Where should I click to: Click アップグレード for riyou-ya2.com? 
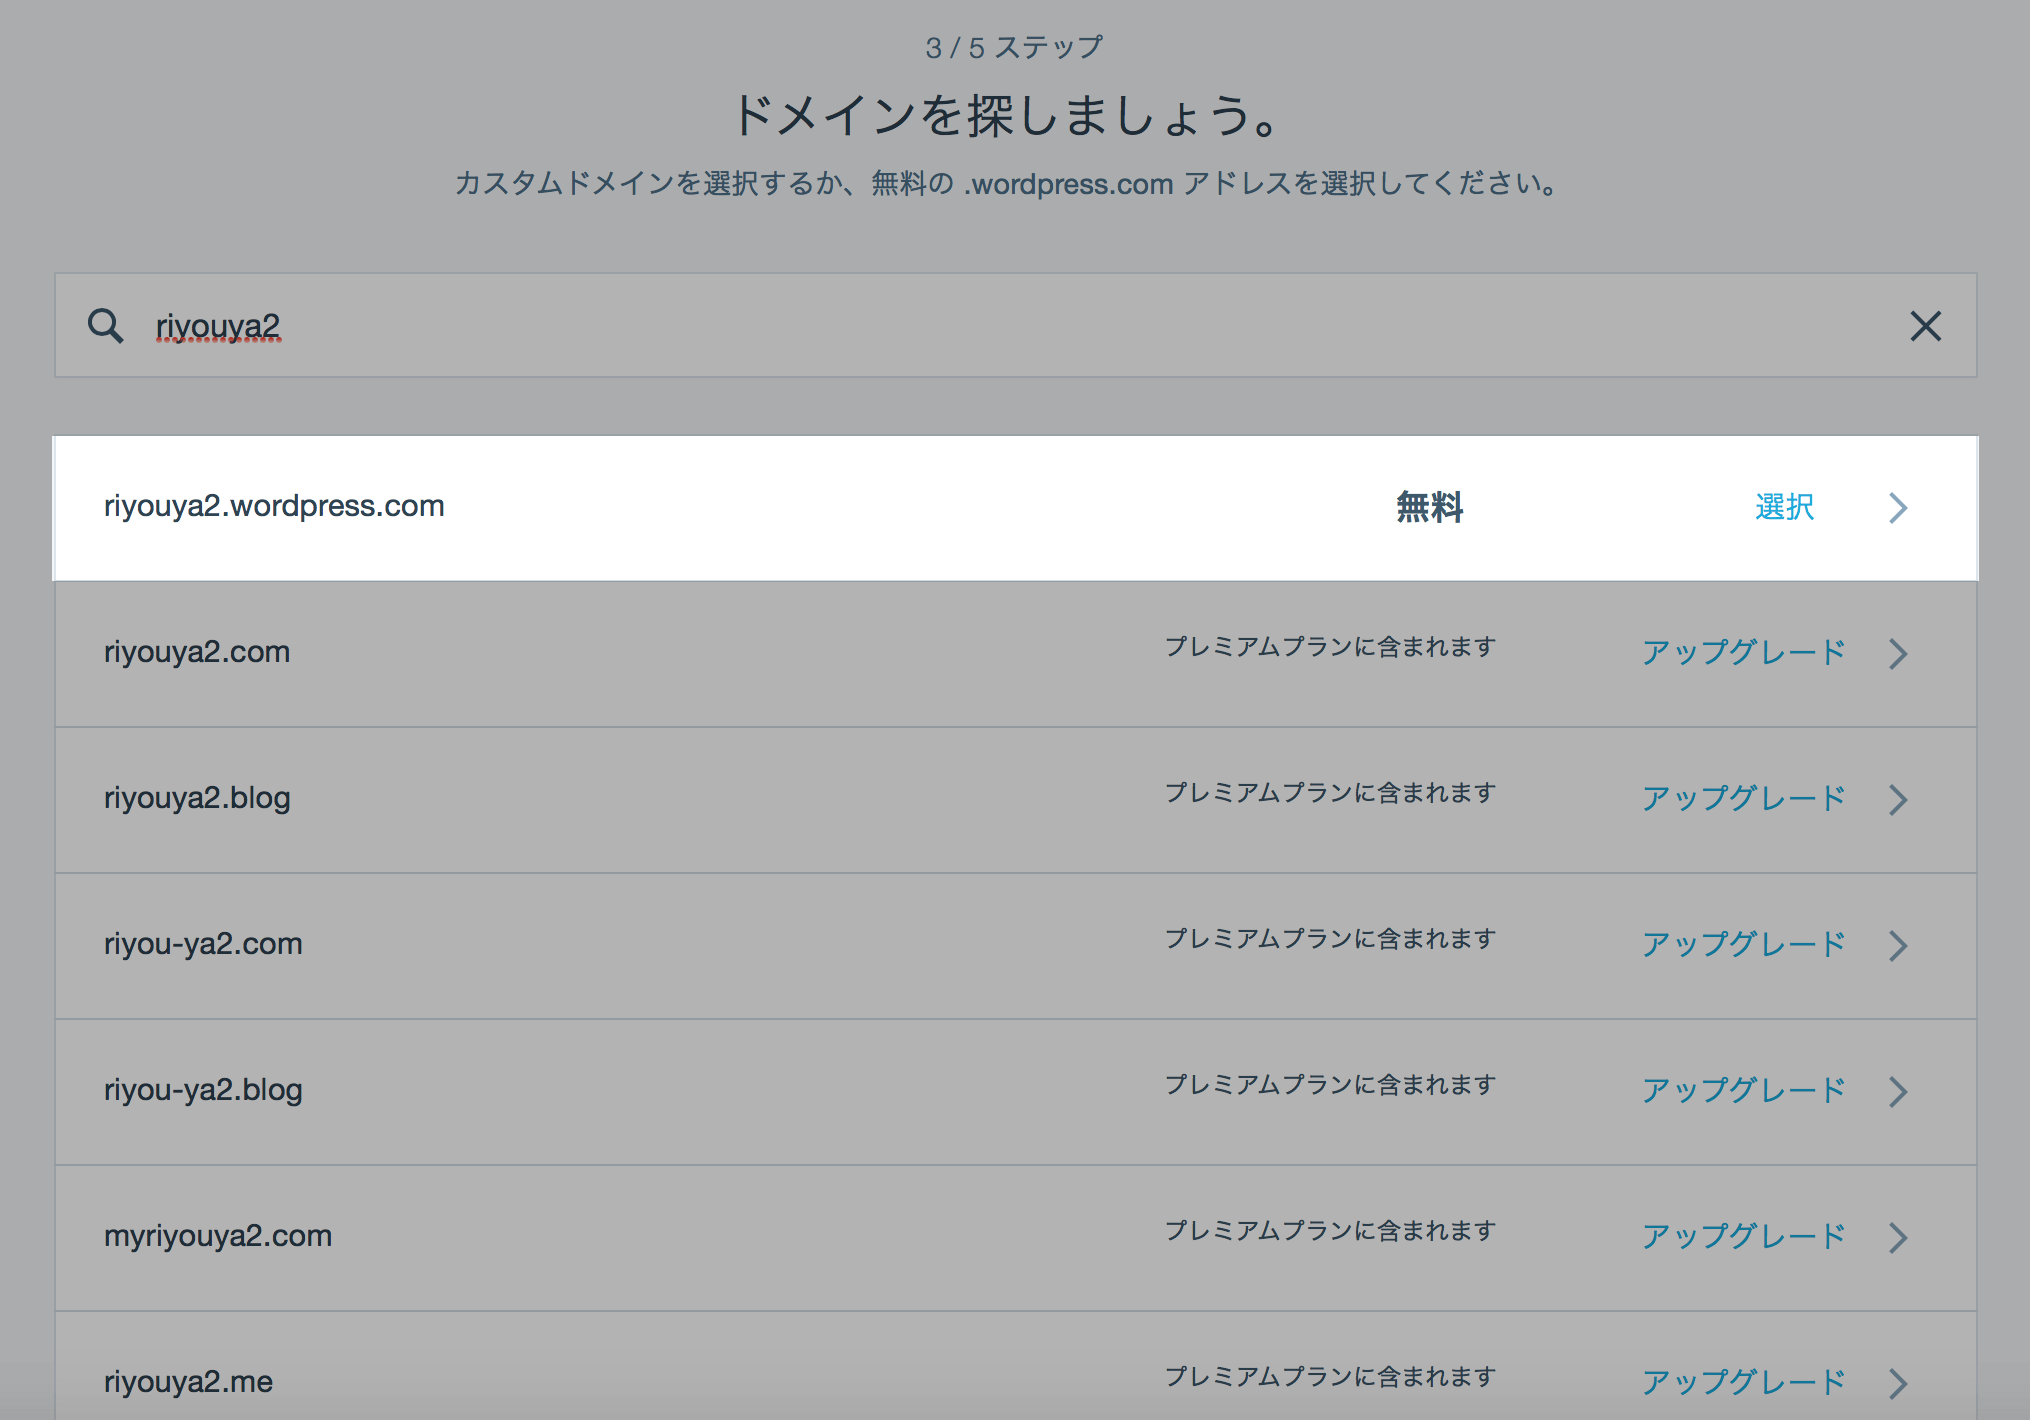coord(1743,945)
